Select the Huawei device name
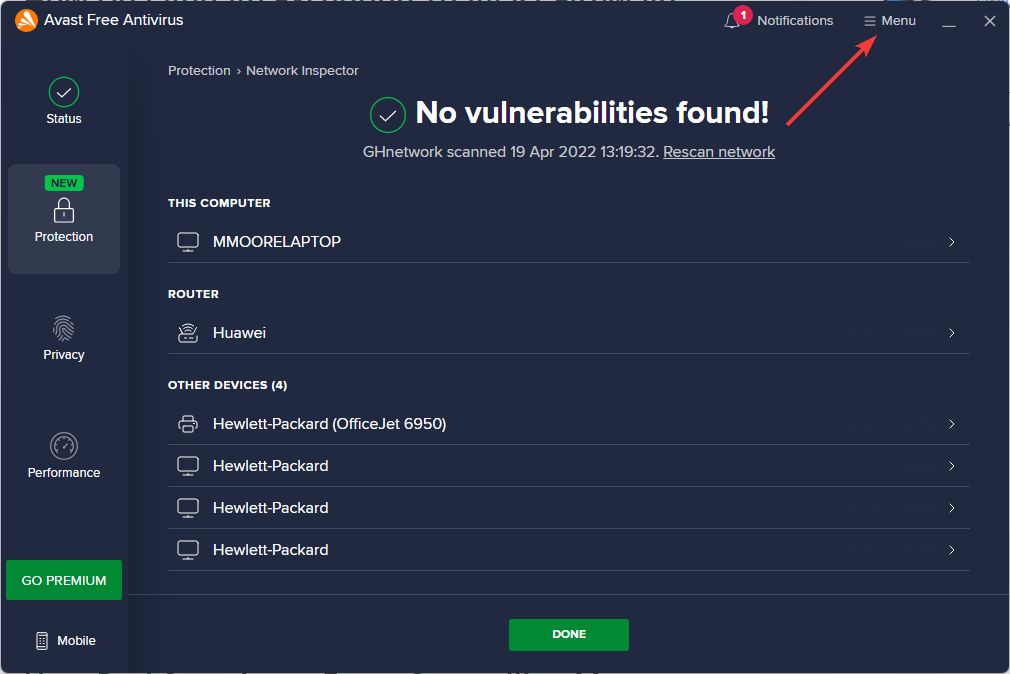1010x674 pixels. 240,333
